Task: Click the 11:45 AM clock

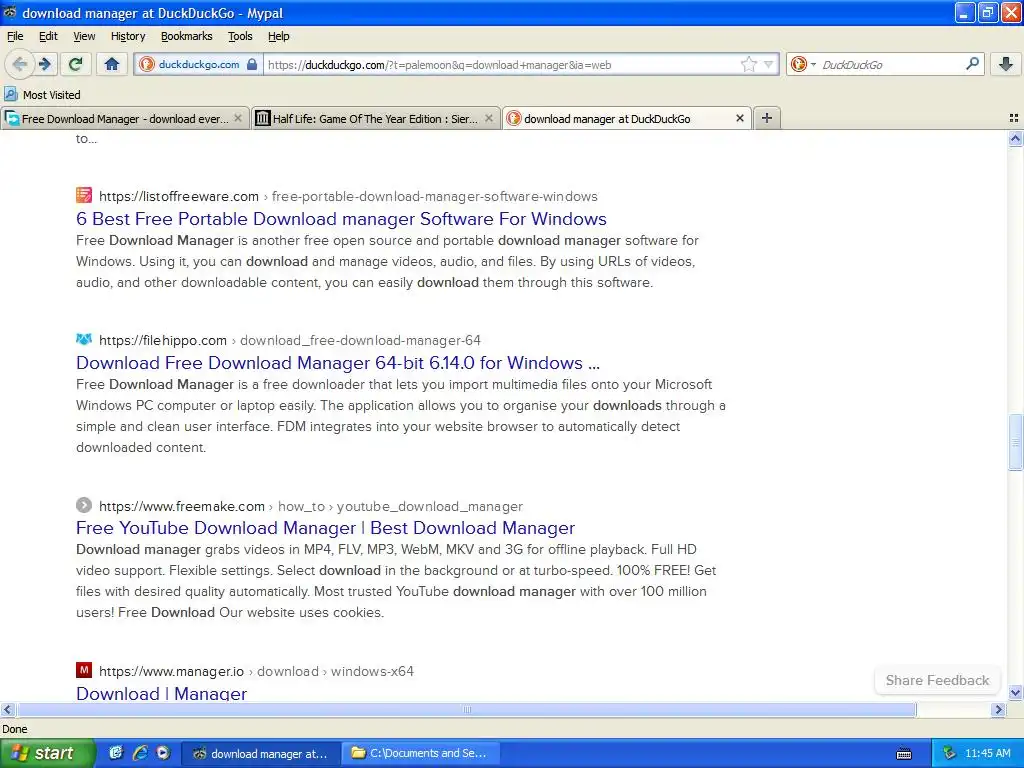Action: pos(987,754)
